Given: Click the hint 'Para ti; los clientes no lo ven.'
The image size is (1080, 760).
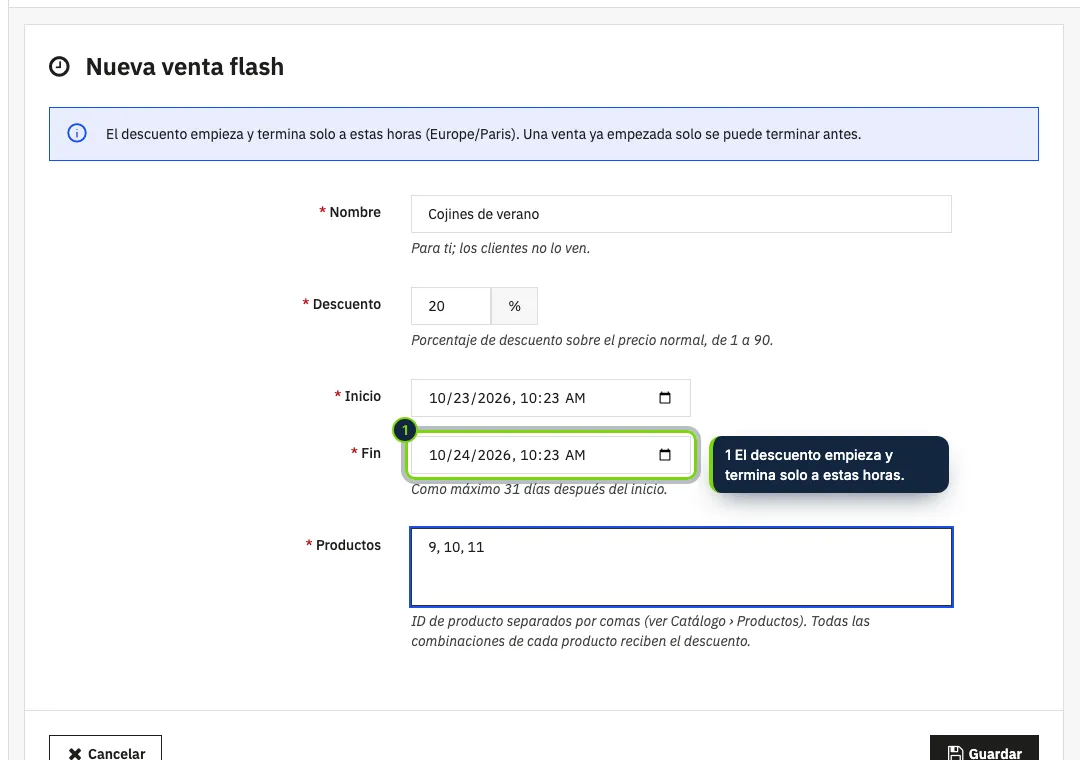Looking at the screenshot, I should point(501,248).
